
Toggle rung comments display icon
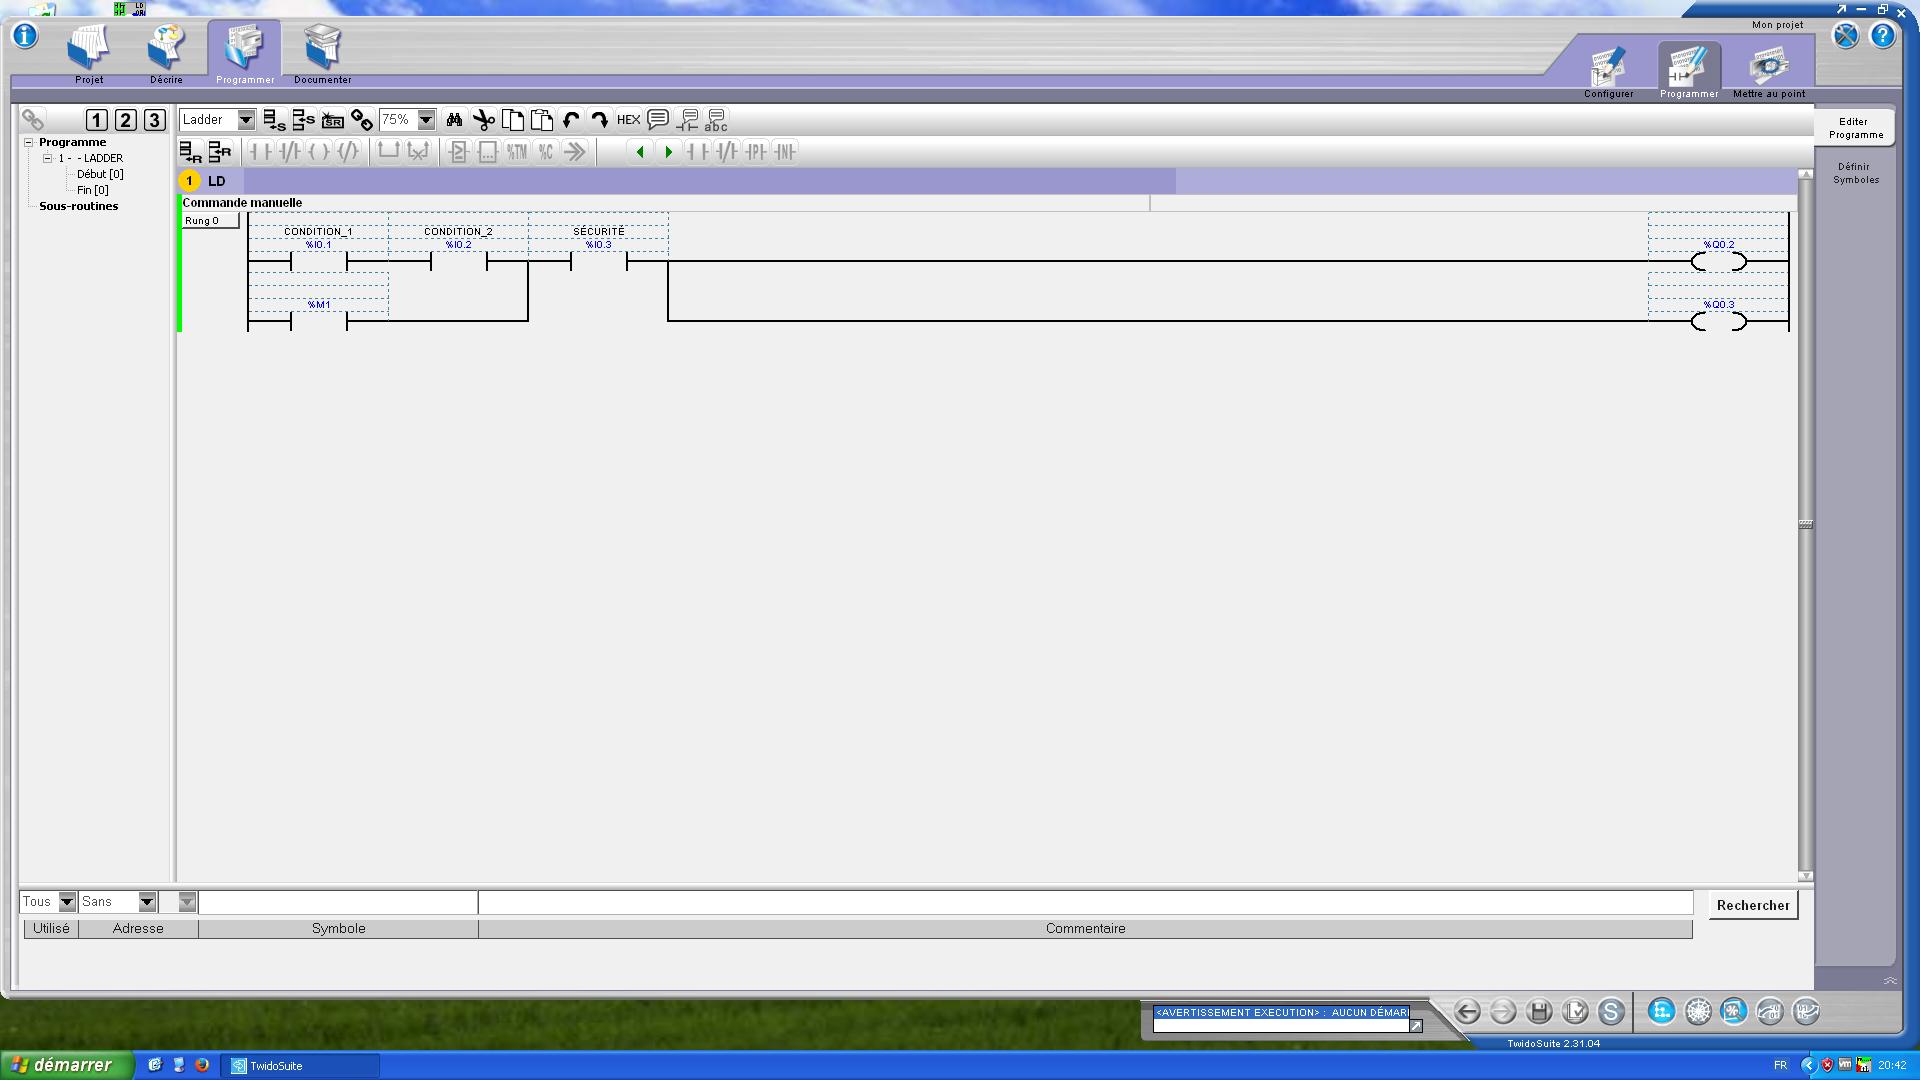(x=658, y=120)
